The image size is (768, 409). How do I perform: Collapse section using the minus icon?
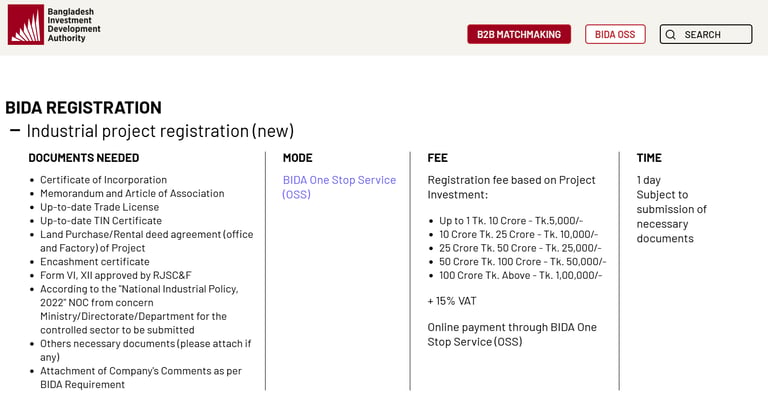tap(15, 131)
